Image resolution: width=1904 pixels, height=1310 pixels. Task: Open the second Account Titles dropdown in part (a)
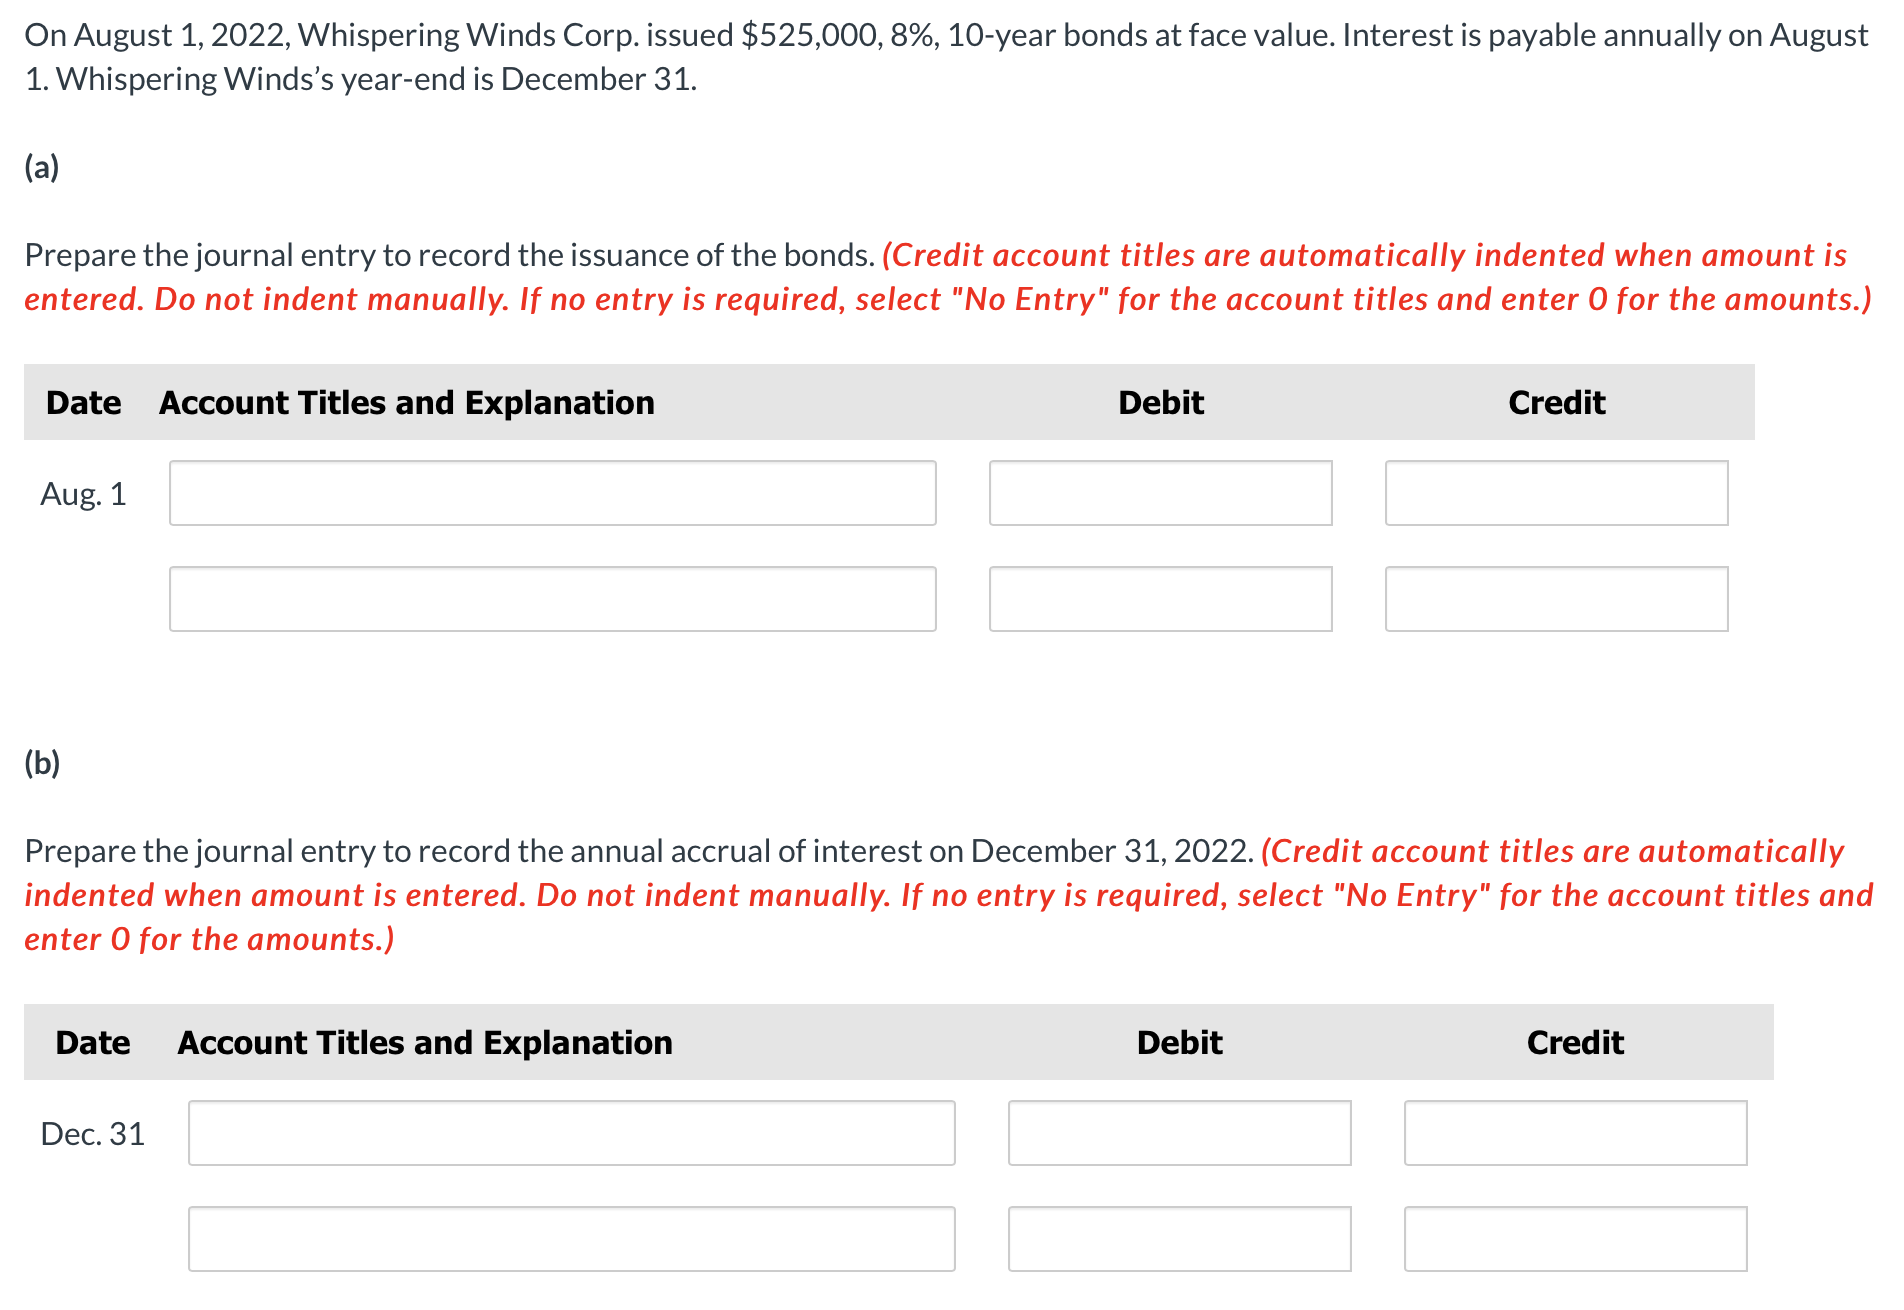point(552,599)
